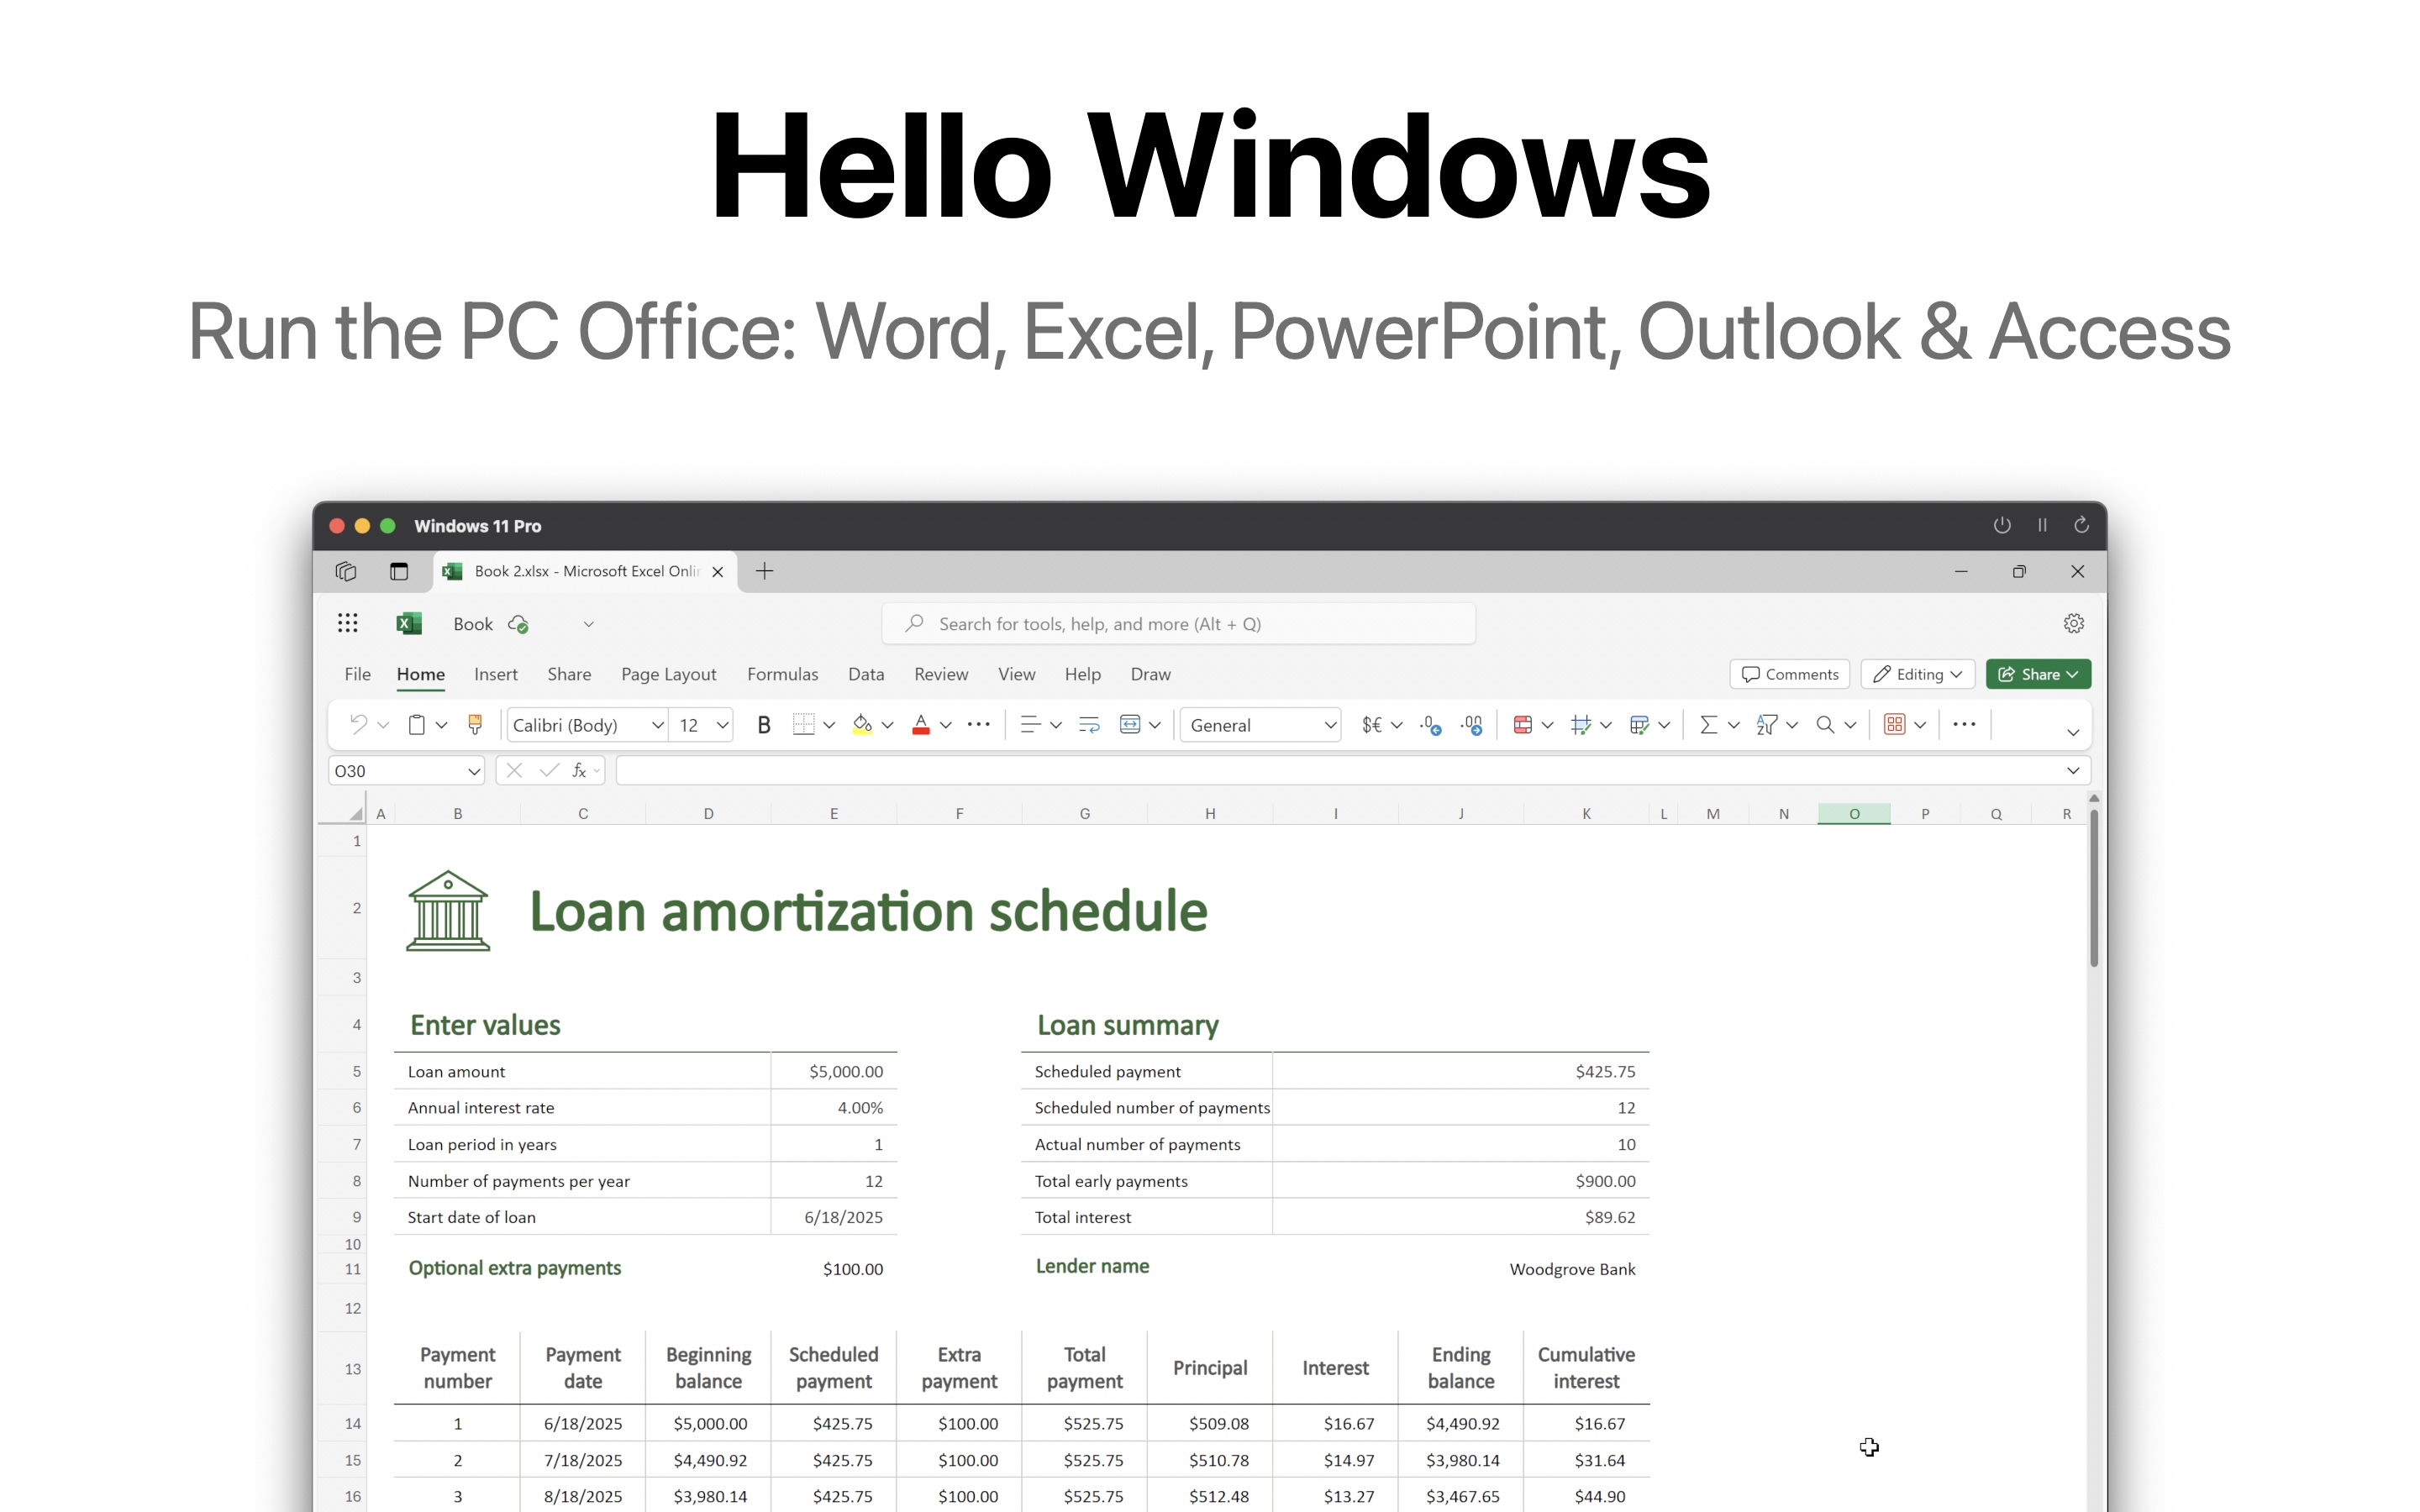2420x1512 pixels.
Task: Close the Book 2.xlsx browser tab
Action: pos(717,572)
